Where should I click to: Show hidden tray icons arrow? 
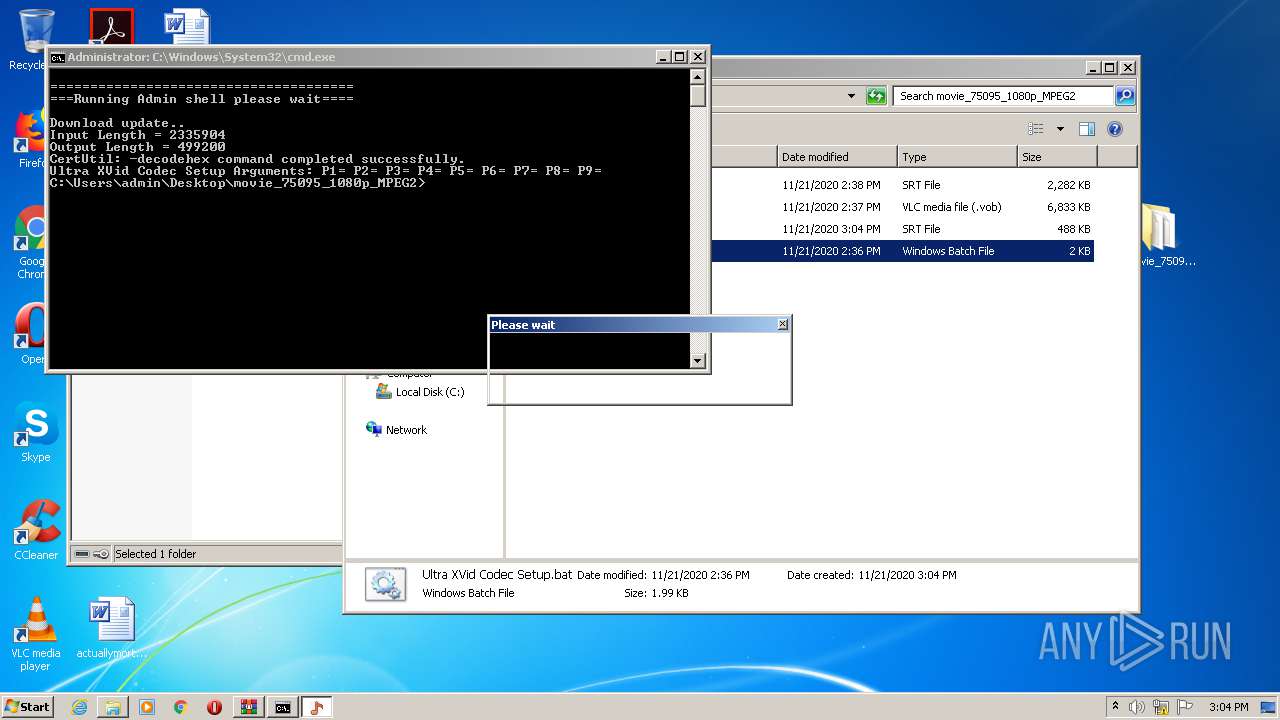1115,707
